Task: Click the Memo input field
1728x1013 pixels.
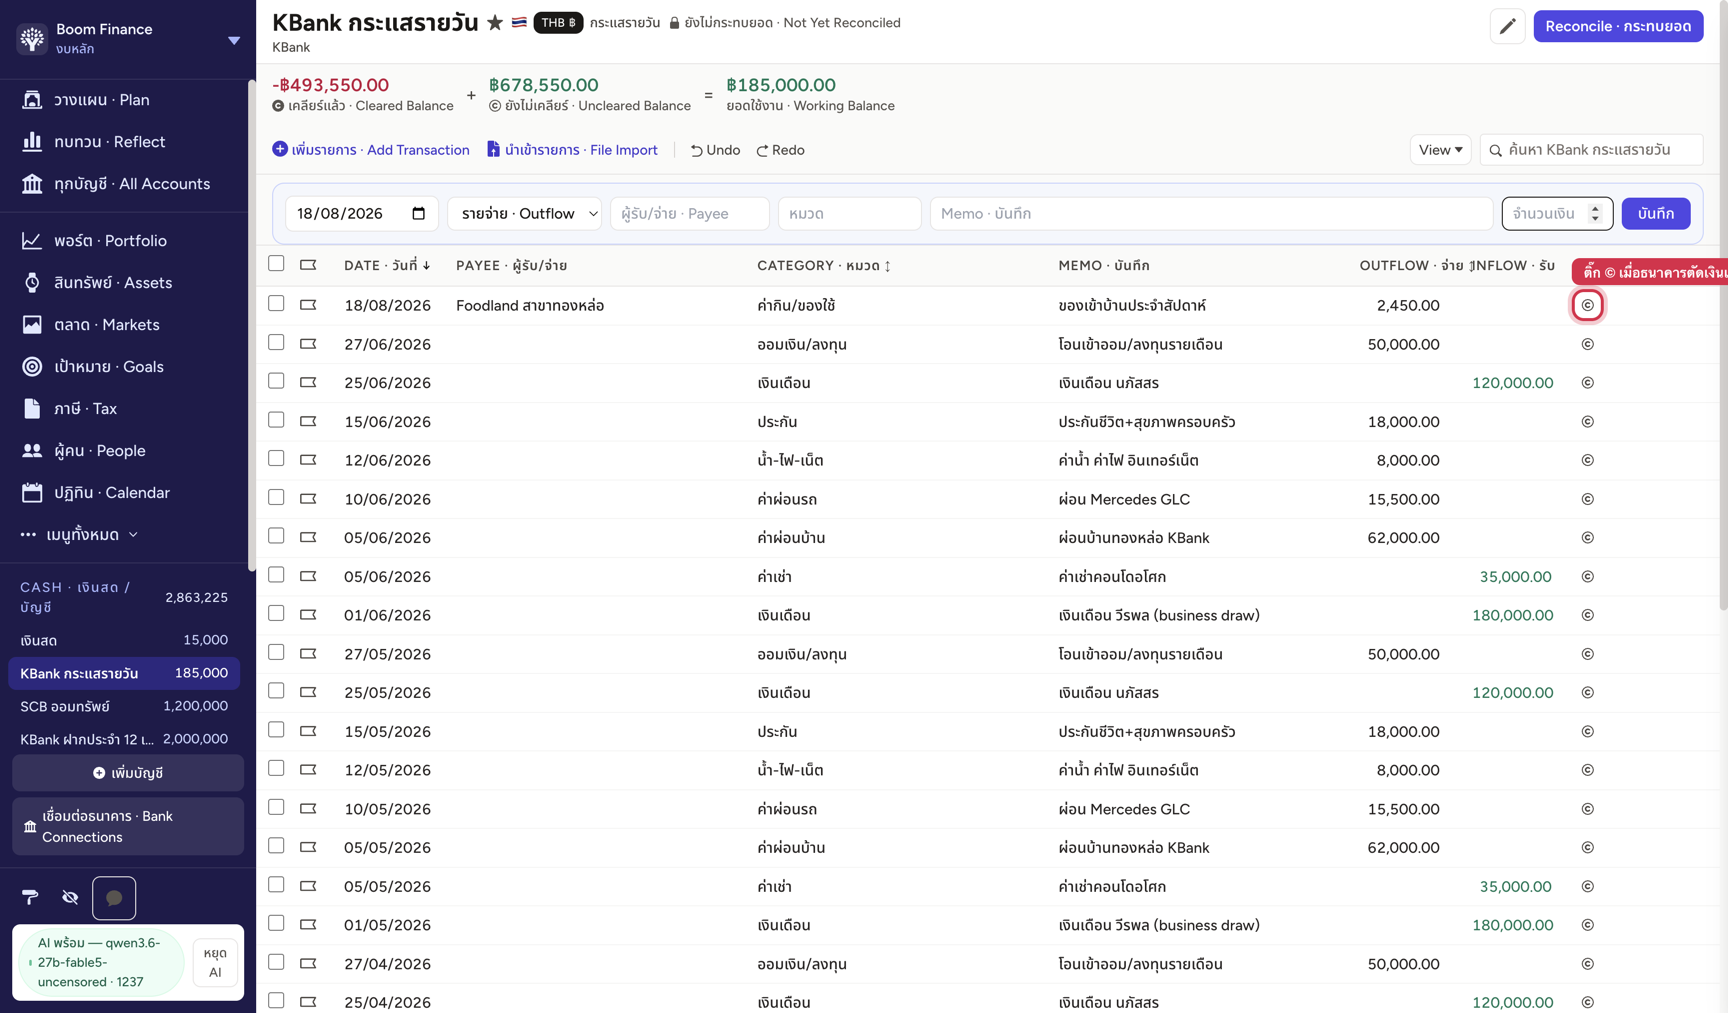Action: pyautogui.click(x=1211, y=213)
